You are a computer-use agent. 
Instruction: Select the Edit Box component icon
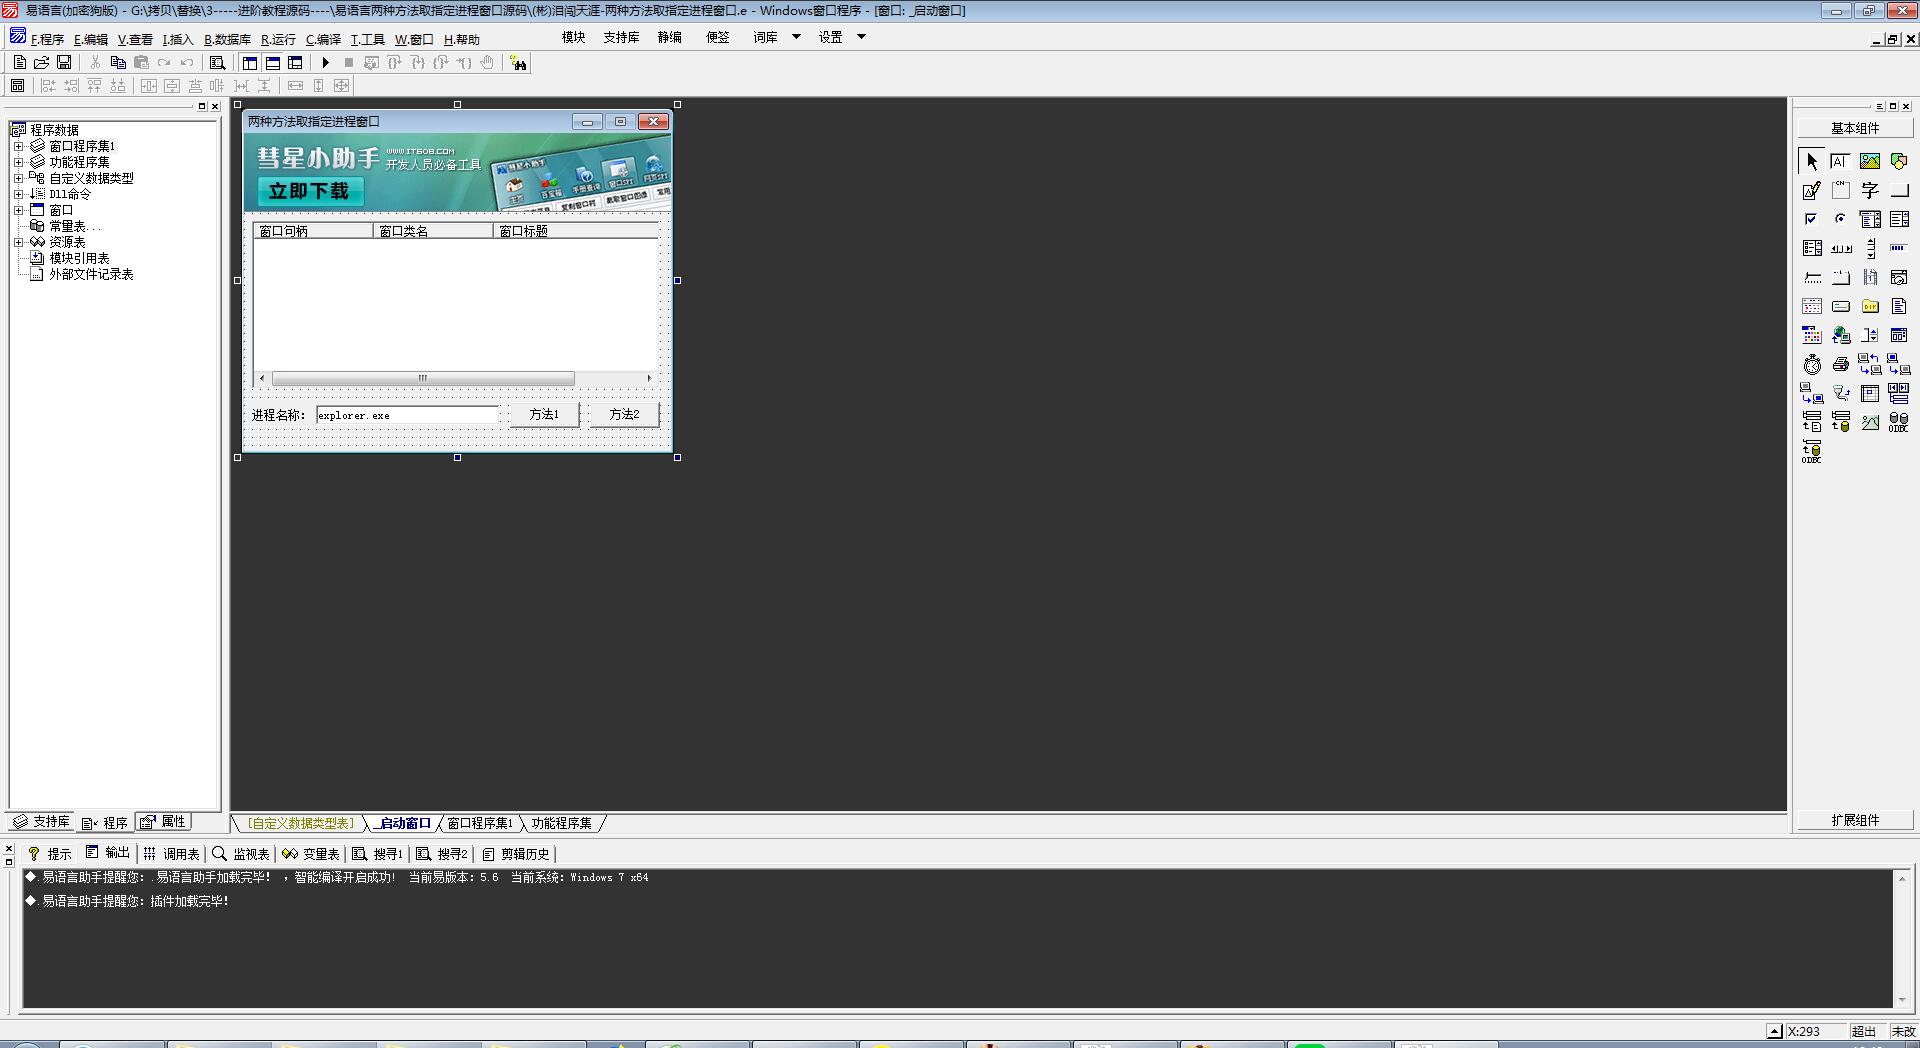point(1841,161)
